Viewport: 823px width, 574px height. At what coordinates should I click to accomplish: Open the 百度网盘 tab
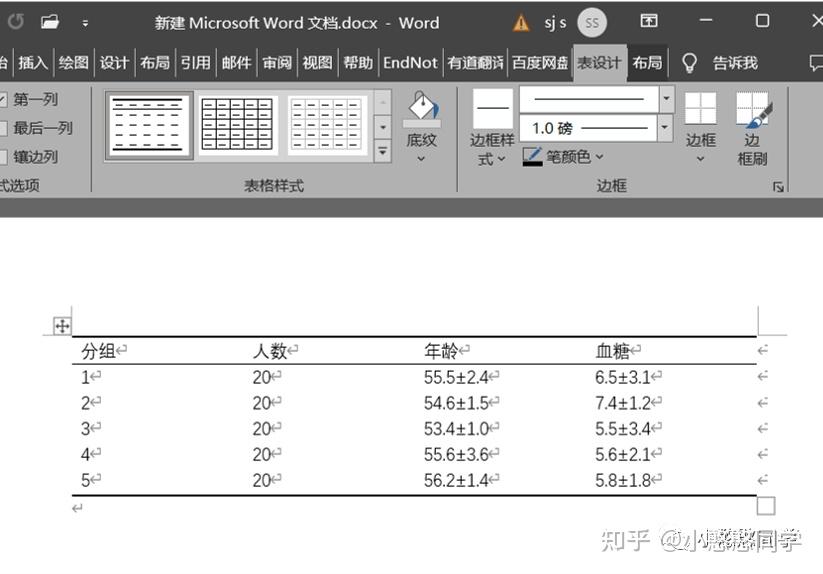(x=540, y=63)
